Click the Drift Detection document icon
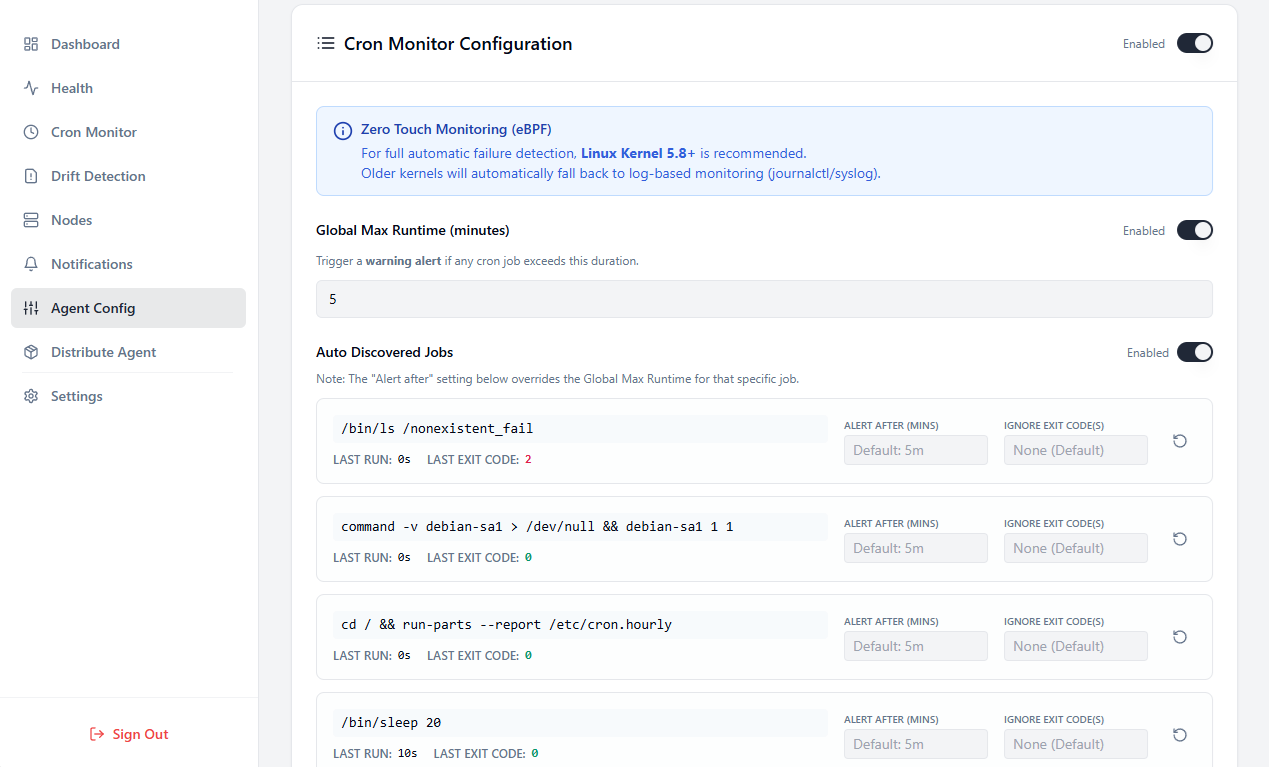The height and width of the screenshot is (767, 1269). pyautogui.click(x=31, y=176)
